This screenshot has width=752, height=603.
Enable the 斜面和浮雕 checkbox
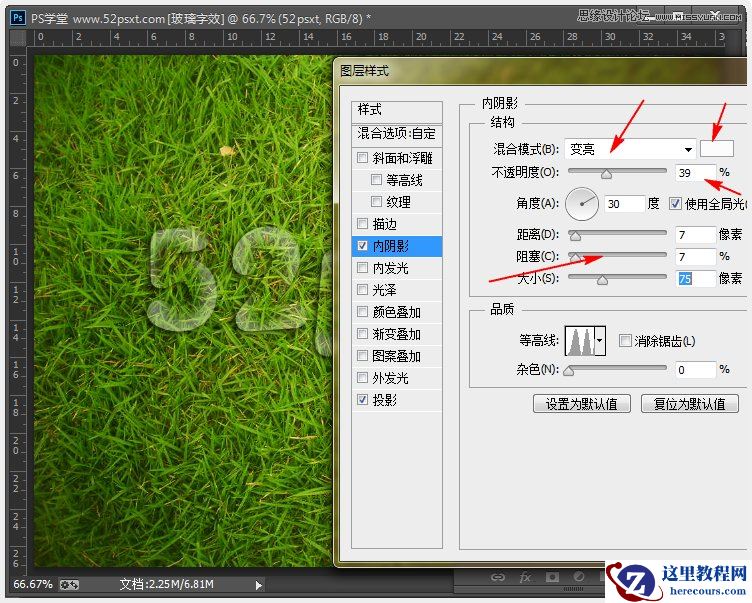[363, 157]
